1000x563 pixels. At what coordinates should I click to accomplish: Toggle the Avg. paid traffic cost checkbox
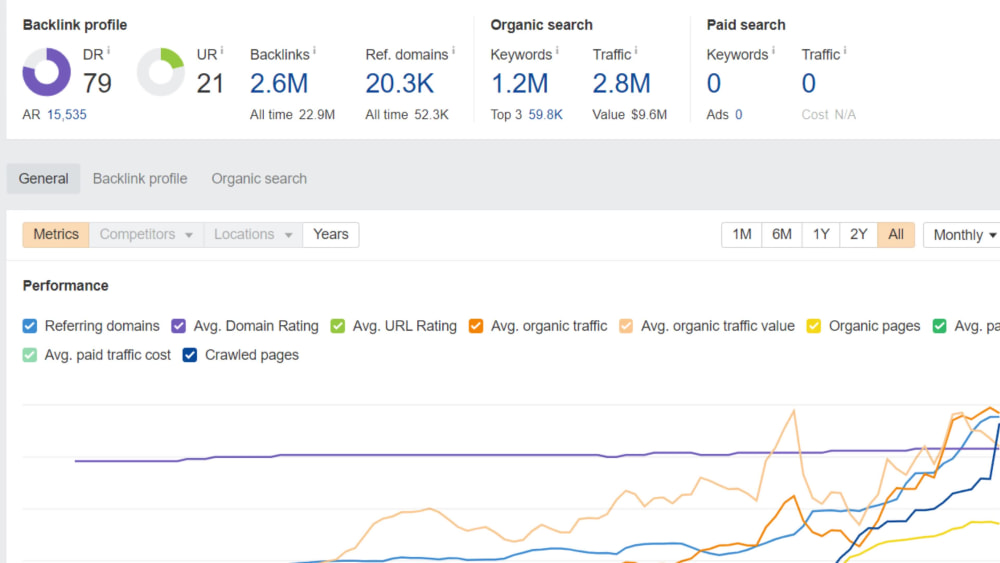(x=29, y=355)
